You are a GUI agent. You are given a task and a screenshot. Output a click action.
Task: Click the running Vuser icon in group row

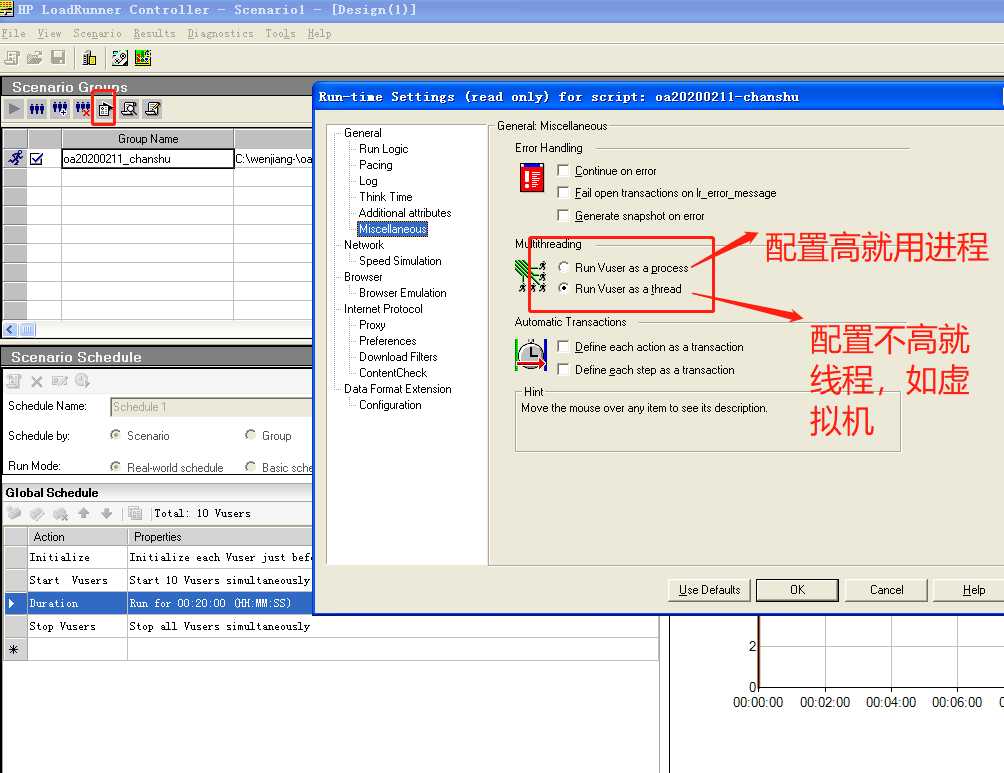coord(15,158)
